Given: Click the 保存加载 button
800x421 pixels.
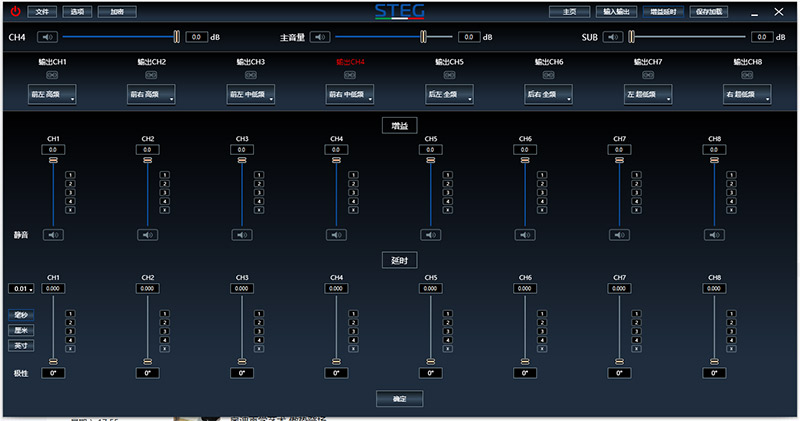Looking at the screenshot, I should (x=709, y=12).
